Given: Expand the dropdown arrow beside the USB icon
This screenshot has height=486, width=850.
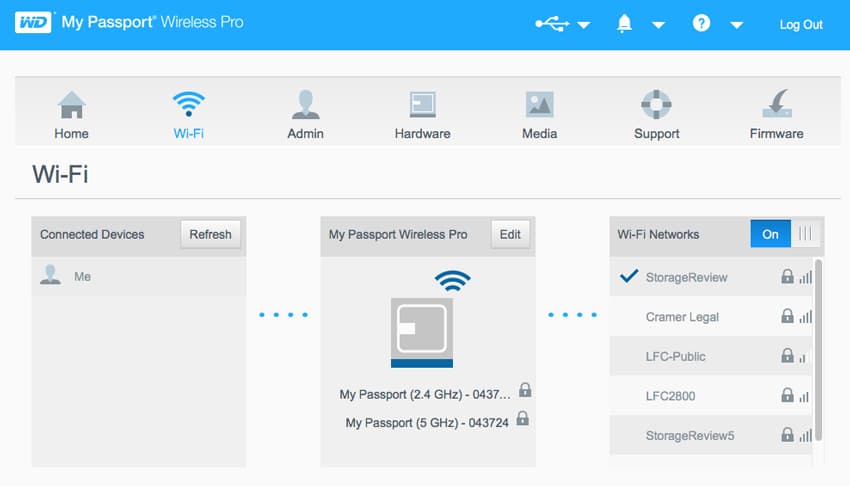Looking at the screenshot, I should tap(583, 25).
